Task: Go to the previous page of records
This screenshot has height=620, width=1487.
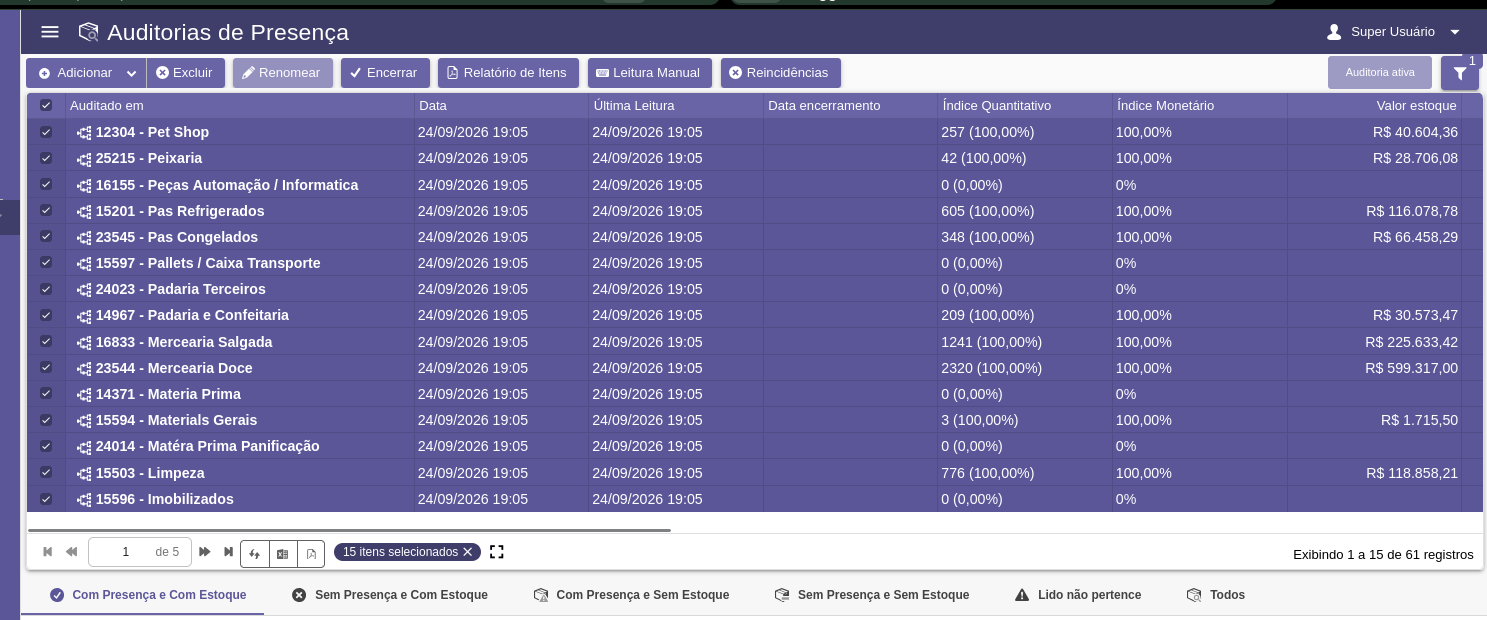Action: [71, 552]
